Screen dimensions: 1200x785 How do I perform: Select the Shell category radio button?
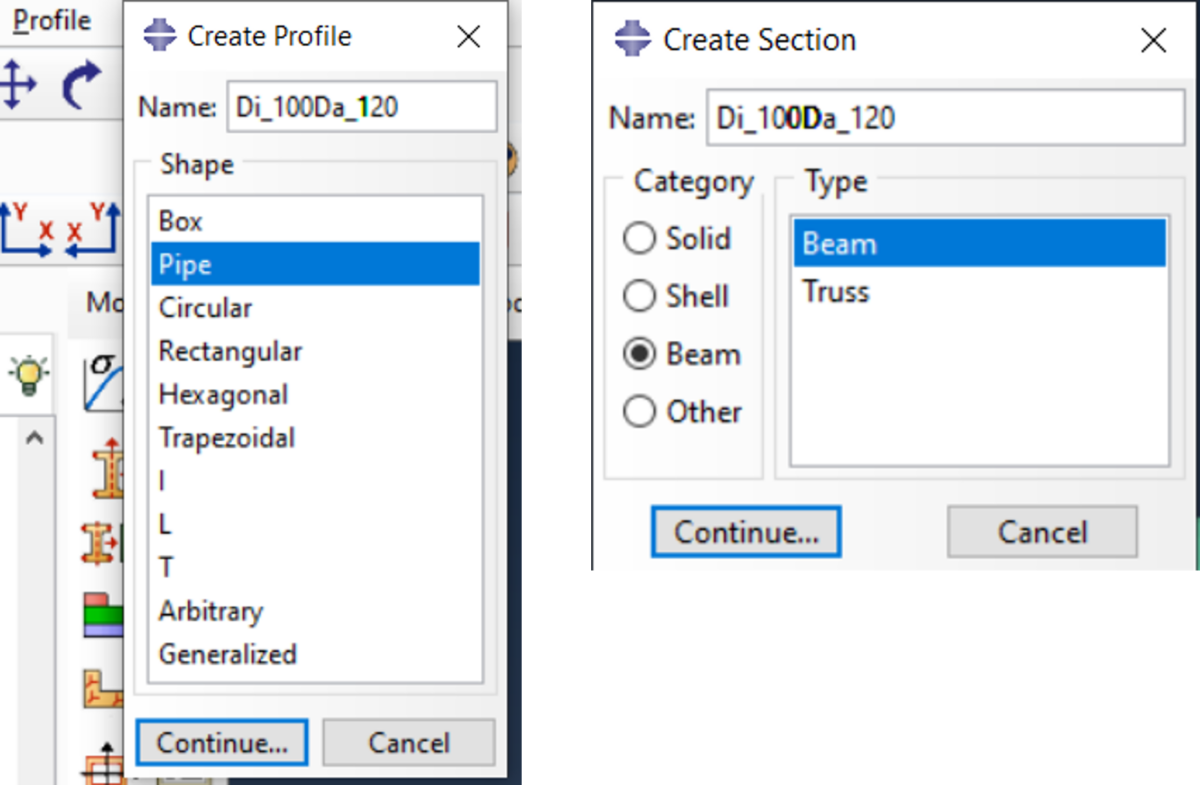point(639,296)
